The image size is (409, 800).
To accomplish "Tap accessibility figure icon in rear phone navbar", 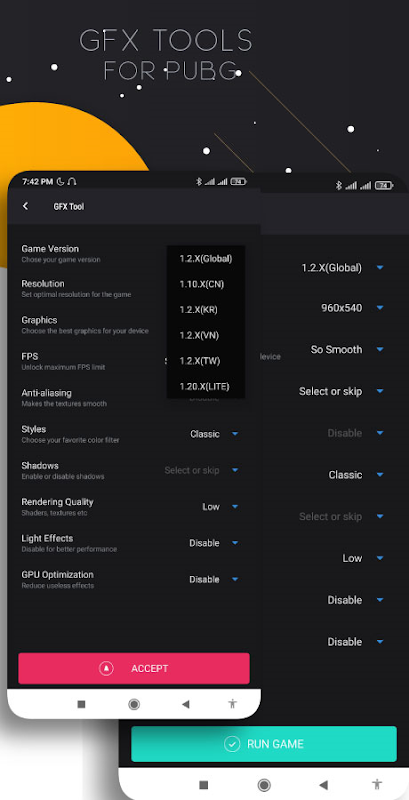I will pyautogui.click(x=377, y=784).
